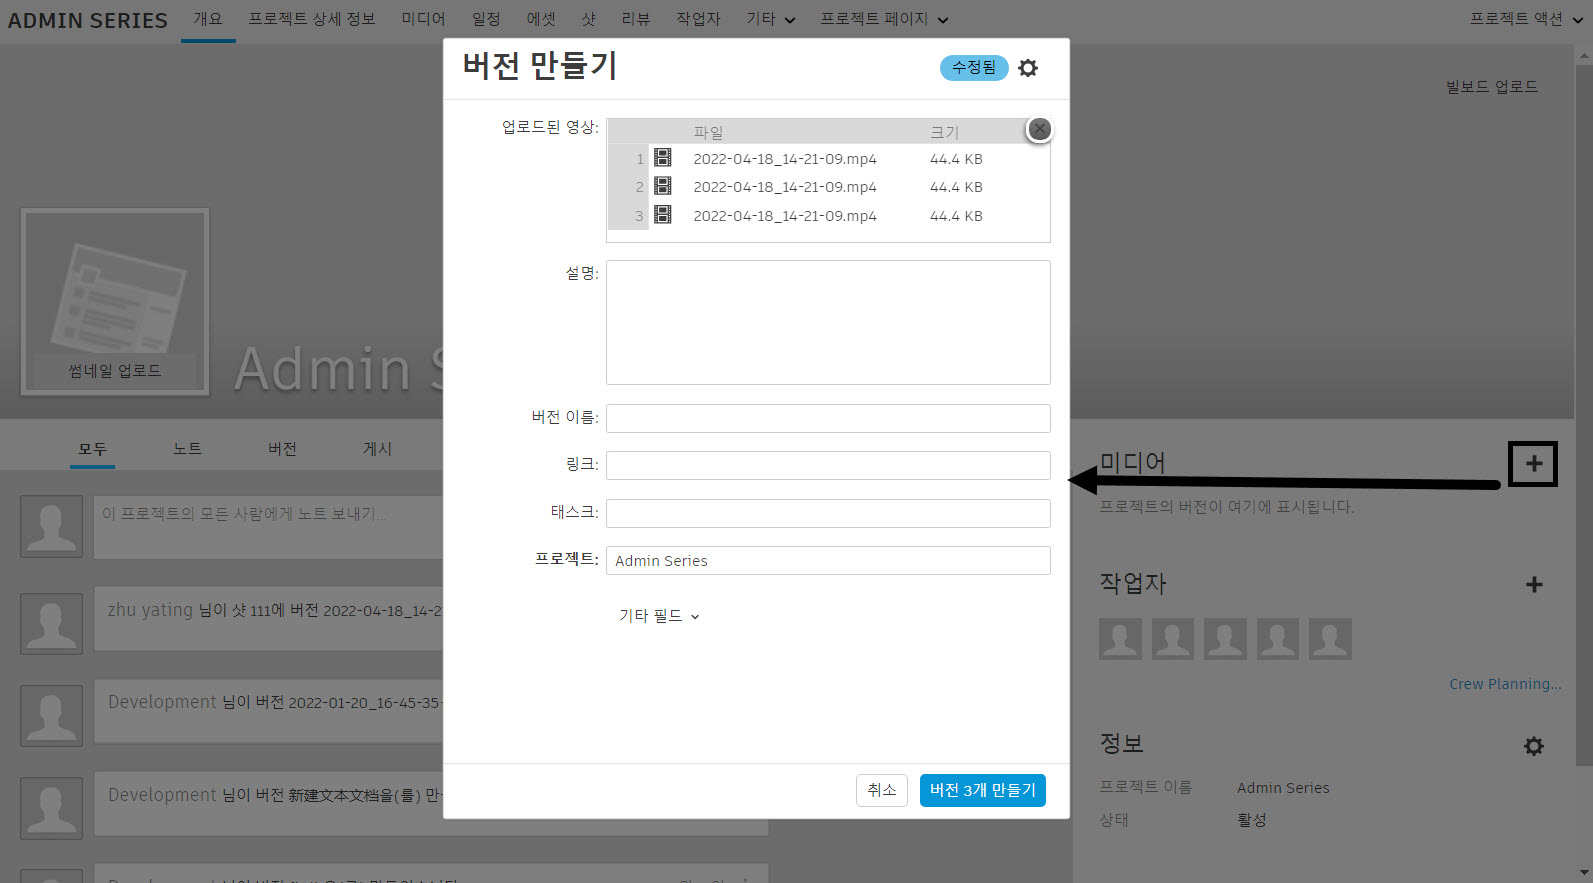The image size is (1593, 883).
Task: Select the 노트 activity filter tab
Action: coord(188,449)
